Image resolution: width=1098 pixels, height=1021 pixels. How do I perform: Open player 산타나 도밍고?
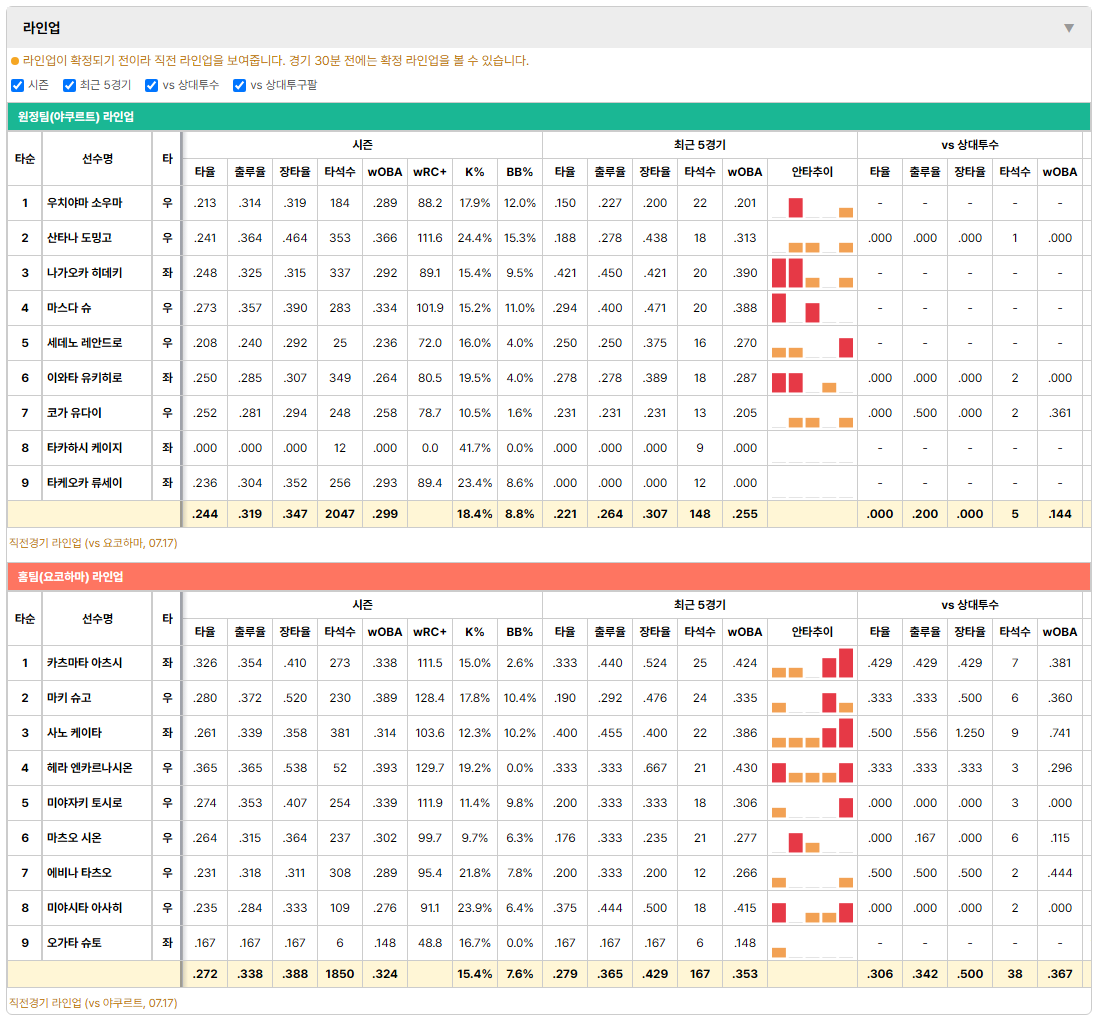pyautogui.click(x=79, y=238)
